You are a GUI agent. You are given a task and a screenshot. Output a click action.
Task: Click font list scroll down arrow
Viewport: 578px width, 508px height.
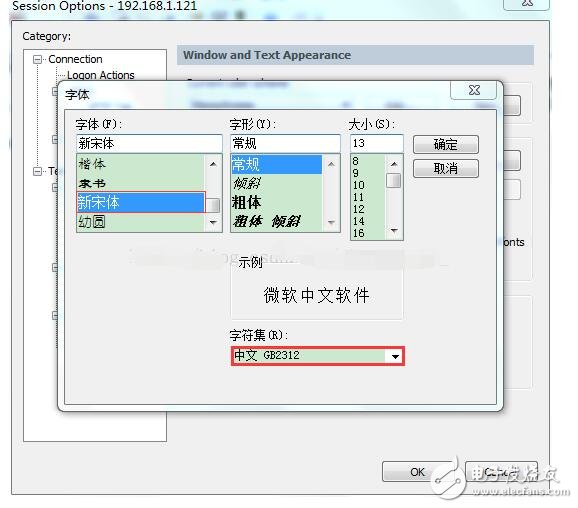coord(213,222)
